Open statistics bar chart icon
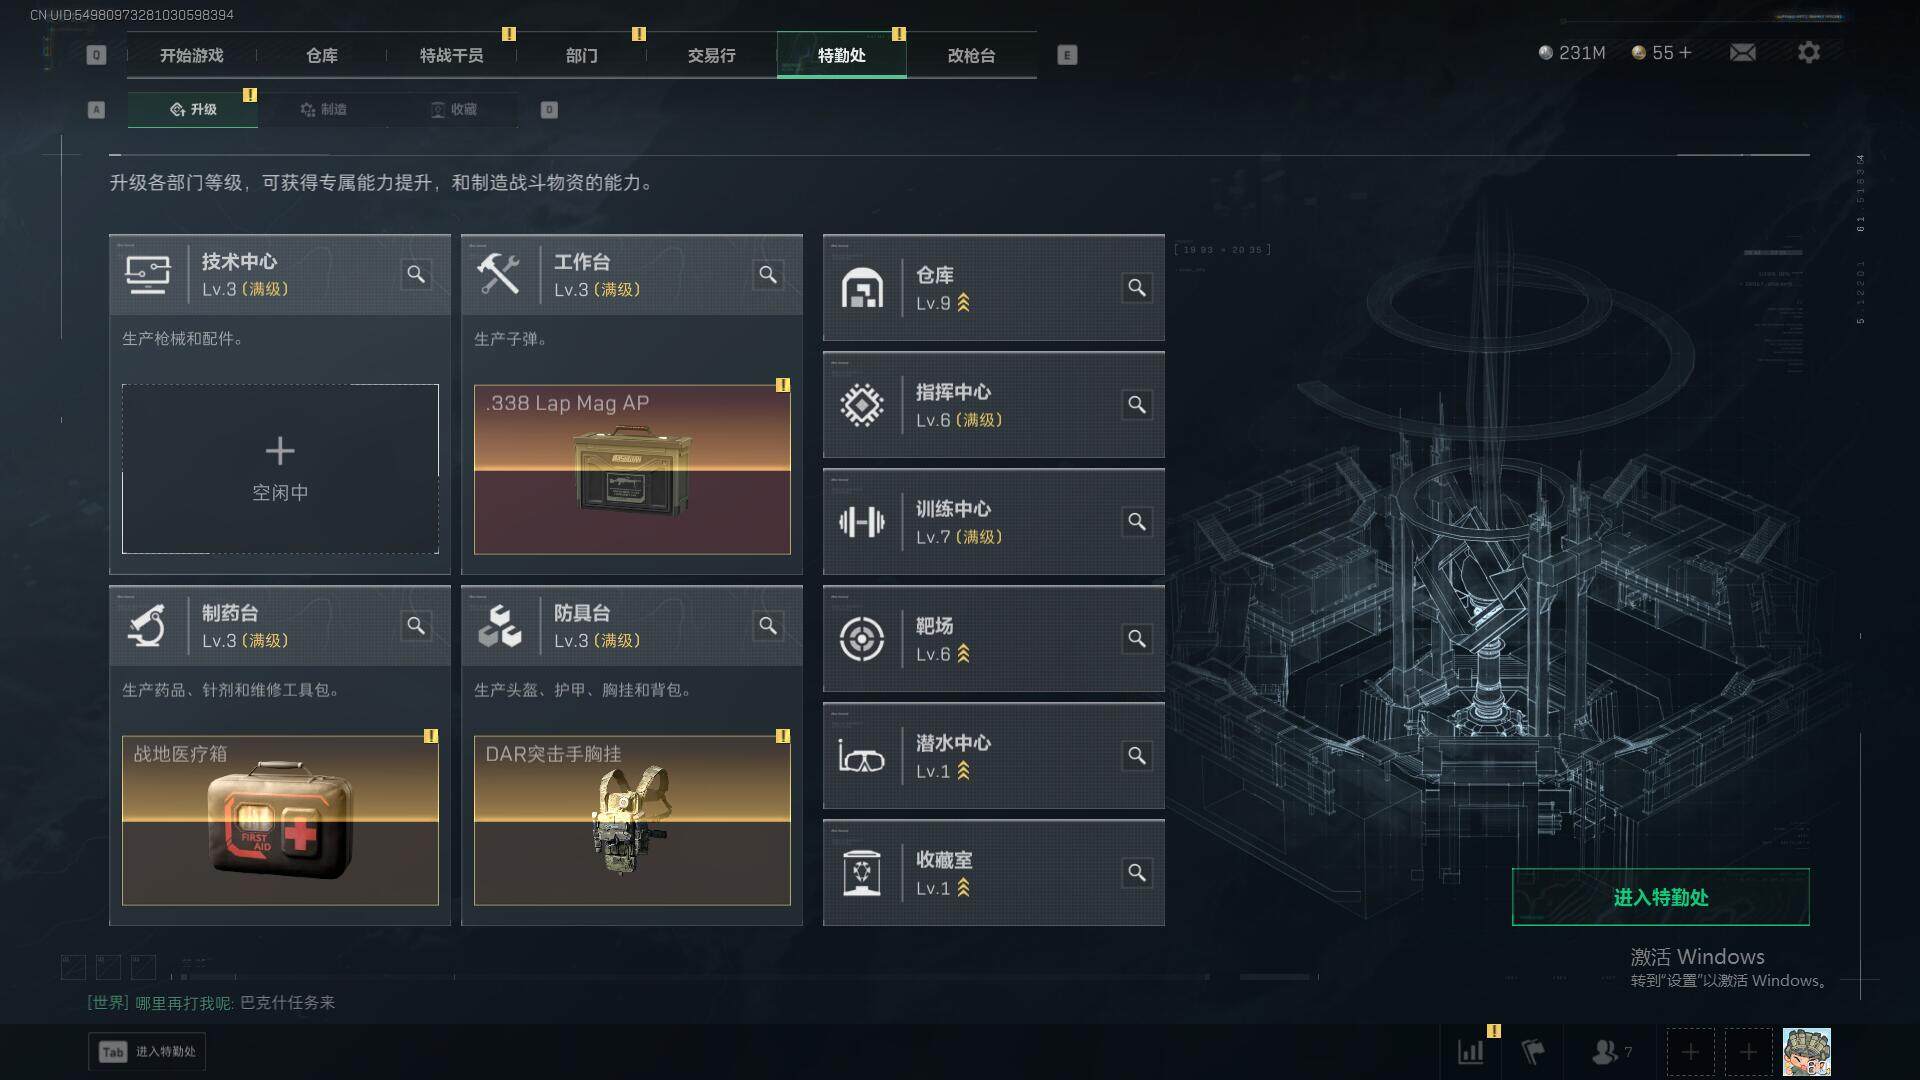Image resolution: width=1920 pixels, height=1080 pixels. pyautogui.click(x=1470, y=1052)
